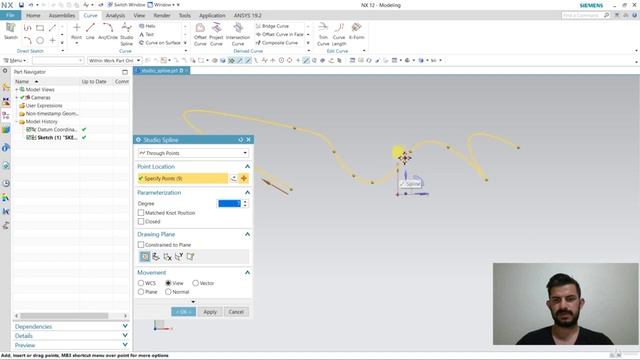The image size is (640, 360).
Task: Select the Helix curve command
Action: pos(147,26)
